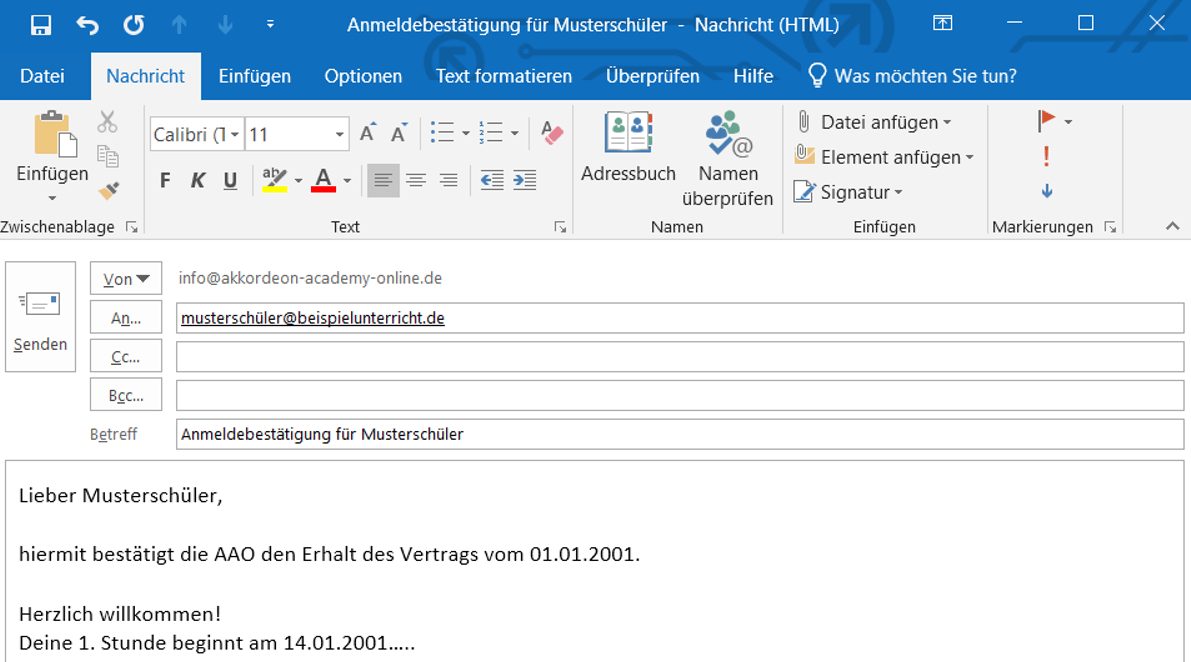
Task: Apply a bulleted list
Action: tap(441, 133)
